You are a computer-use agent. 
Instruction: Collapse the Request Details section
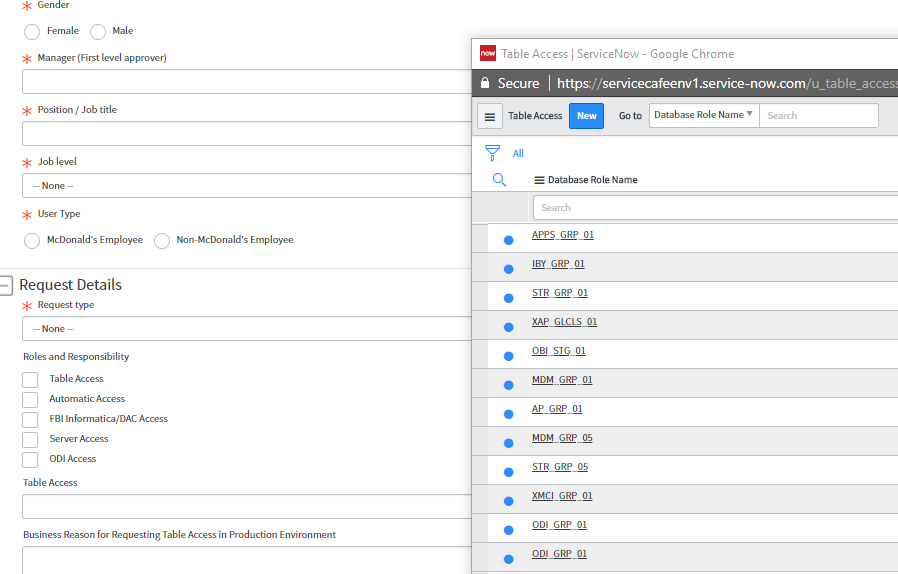point(6,285)
